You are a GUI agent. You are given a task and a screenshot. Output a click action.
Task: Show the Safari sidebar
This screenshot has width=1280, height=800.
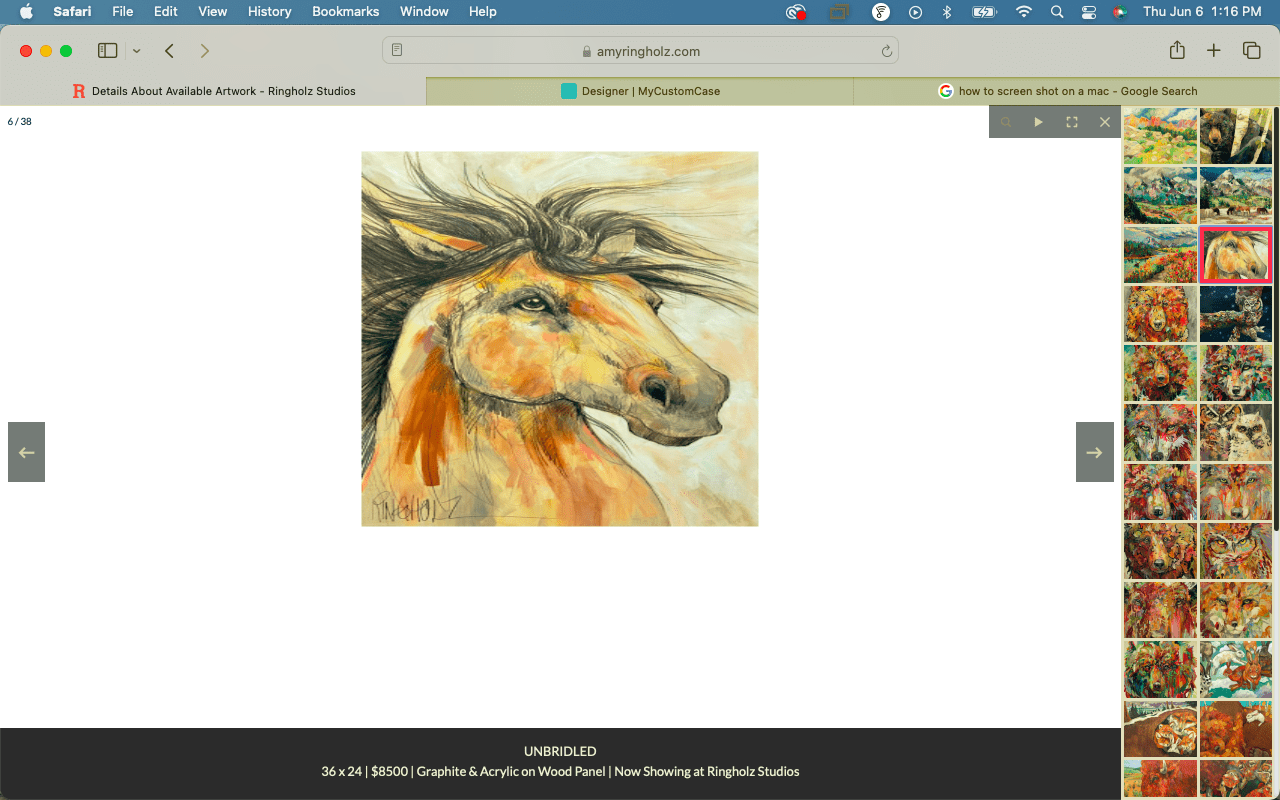click(108, 51)
